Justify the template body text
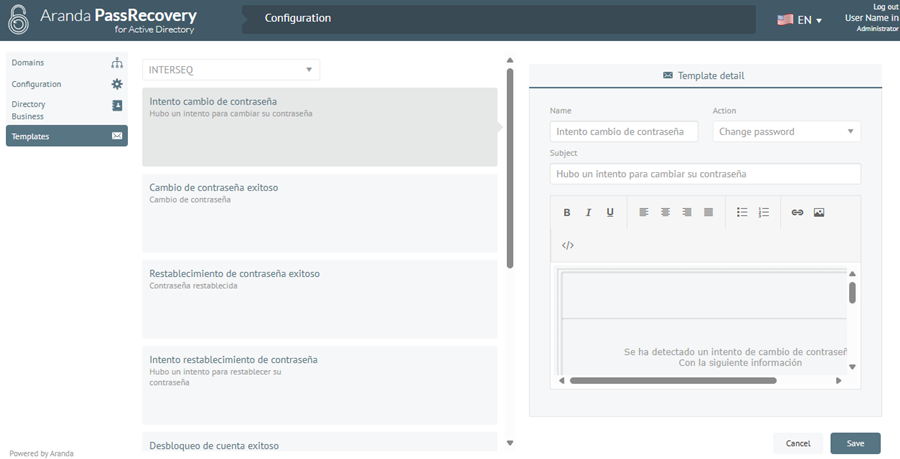Viewport: 900px width, 459px height. pos(708,213)
